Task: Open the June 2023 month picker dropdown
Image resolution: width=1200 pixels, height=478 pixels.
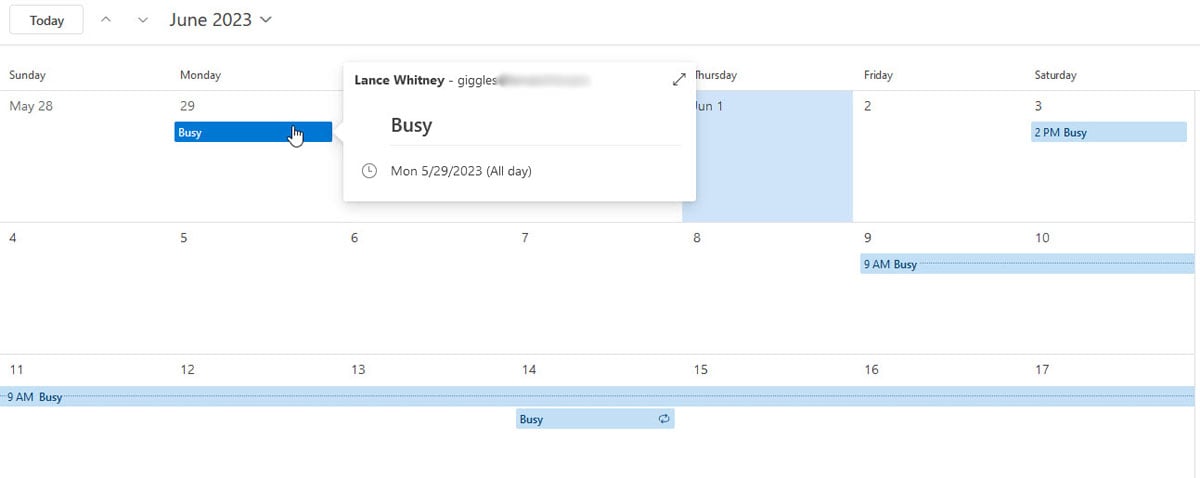Action: pyautogui.click(x=220, y=20)
